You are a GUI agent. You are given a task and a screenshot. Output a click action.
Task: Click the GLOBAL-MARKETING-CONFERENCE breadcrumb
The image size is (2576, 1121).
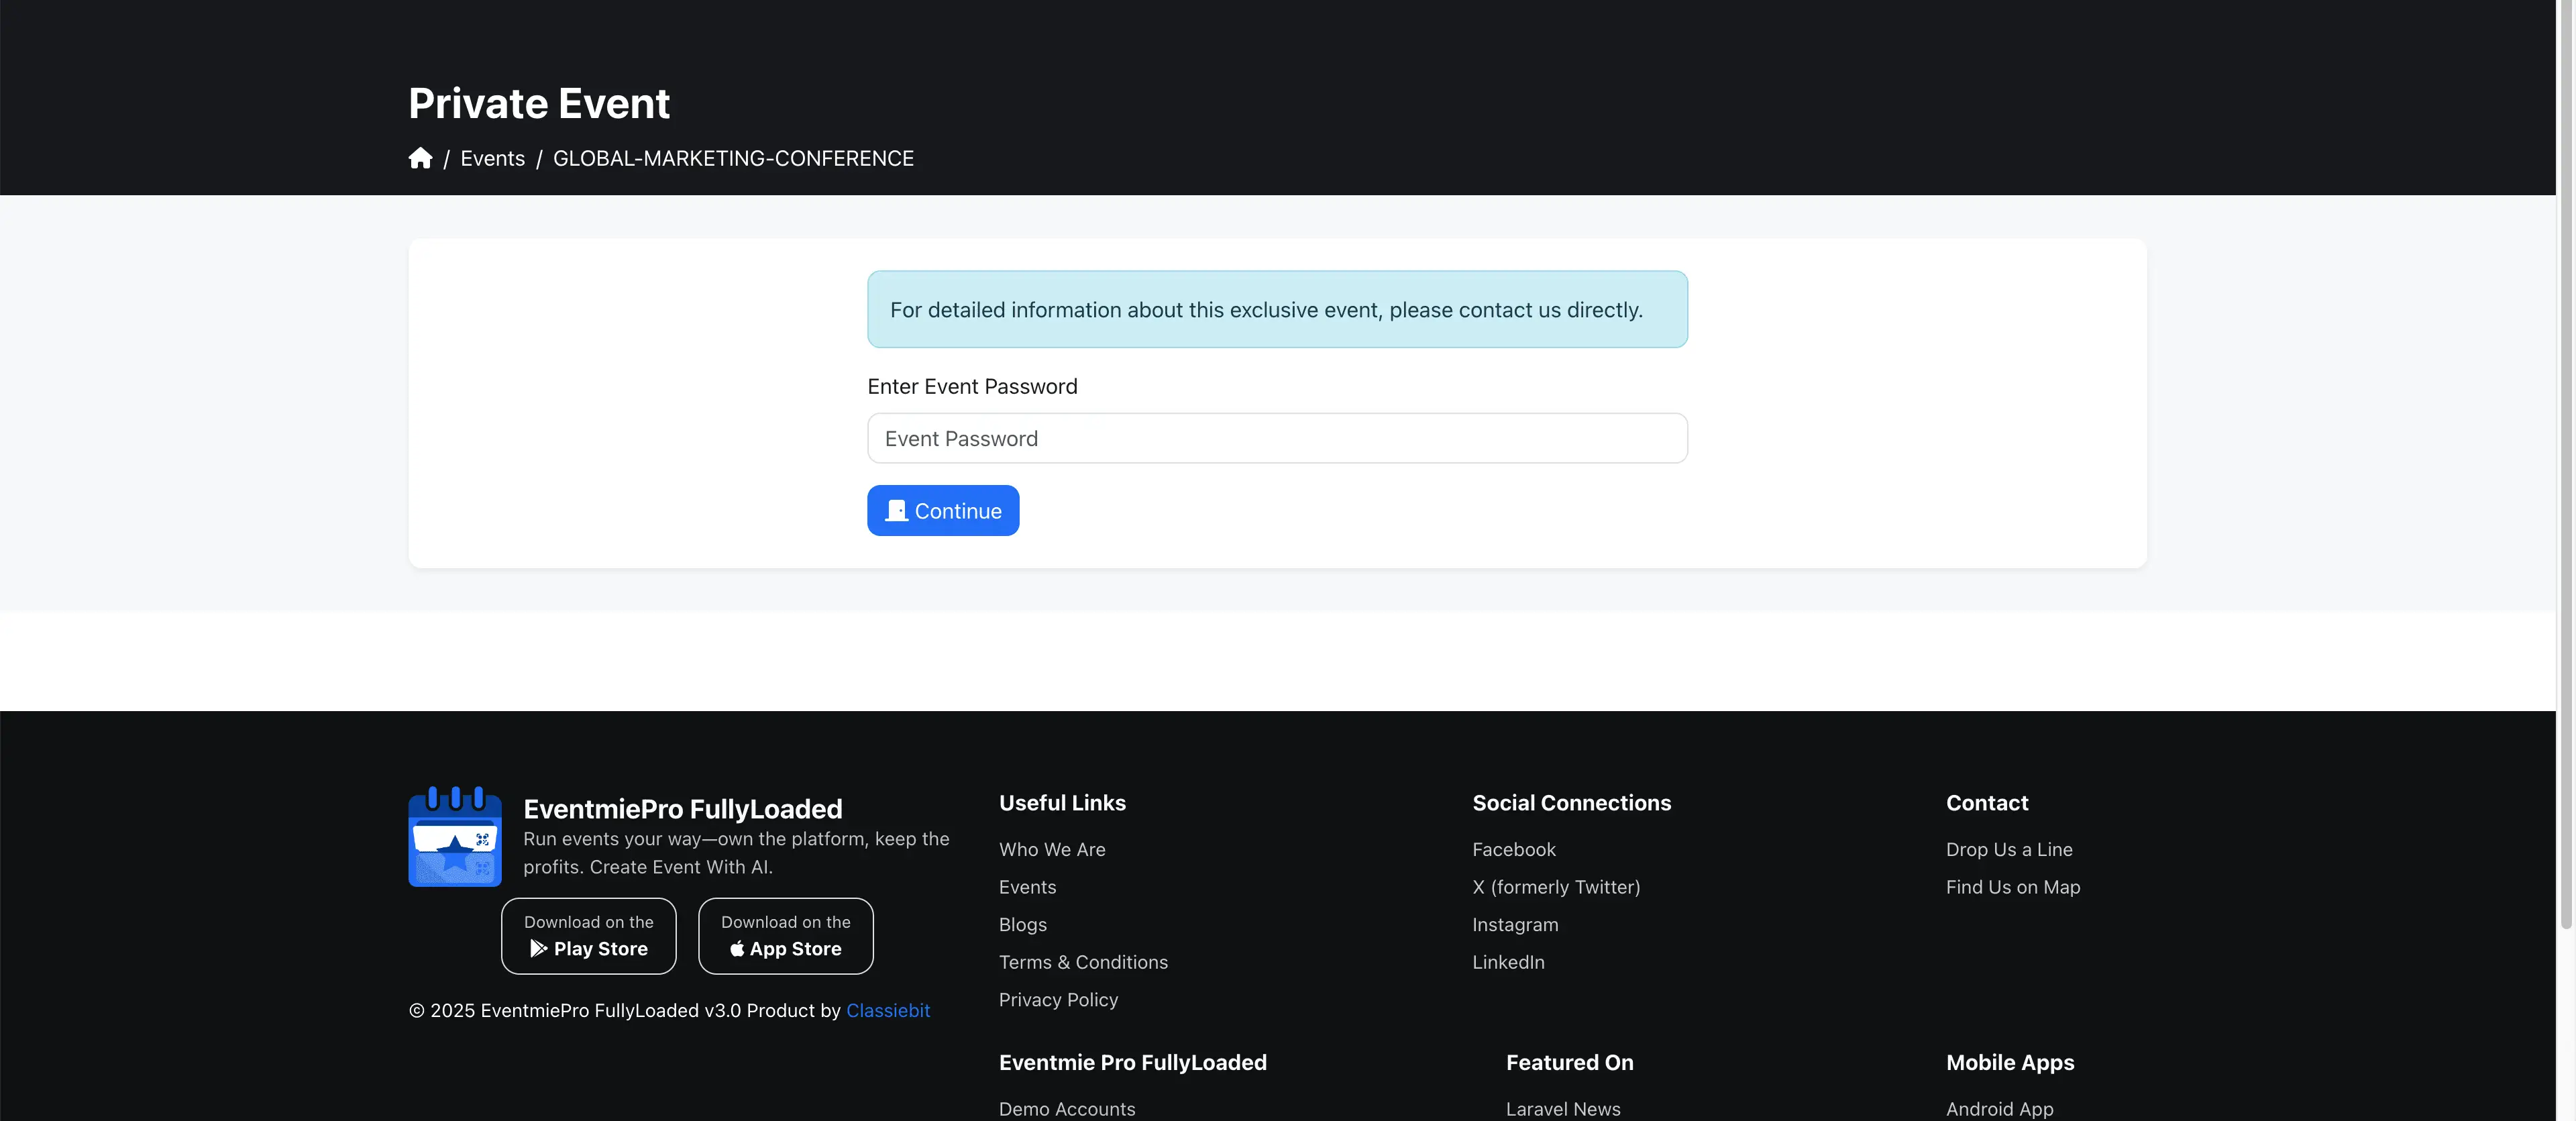pos(733,158)
